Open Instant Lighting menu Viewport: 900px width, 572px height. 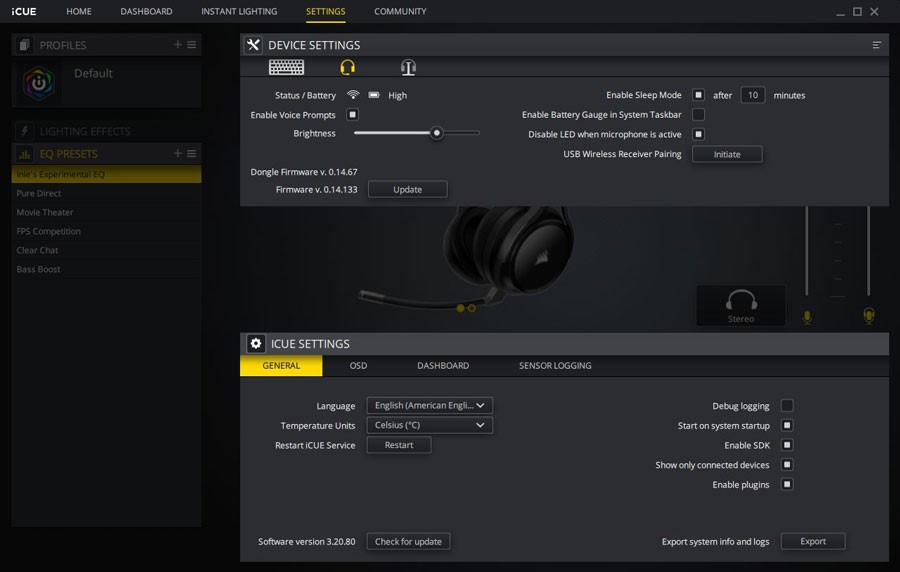coord(239,11)
